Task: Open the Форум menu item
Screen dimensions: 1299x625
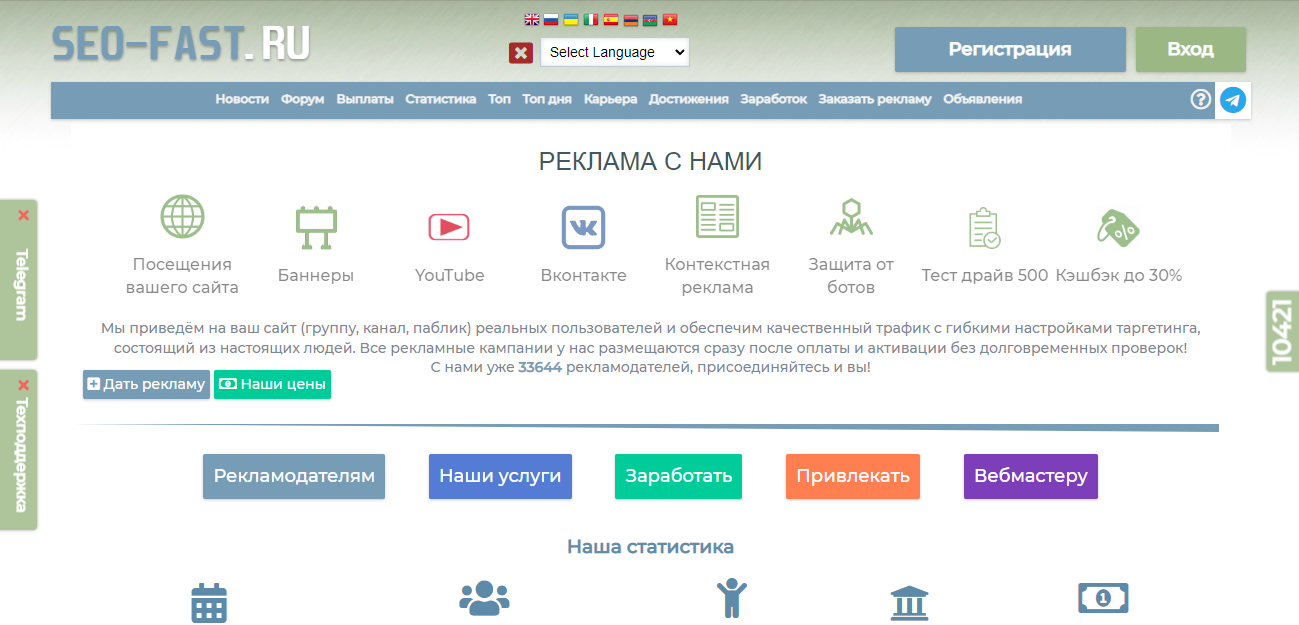Action: pyautogui.click(x=302, y=99)
